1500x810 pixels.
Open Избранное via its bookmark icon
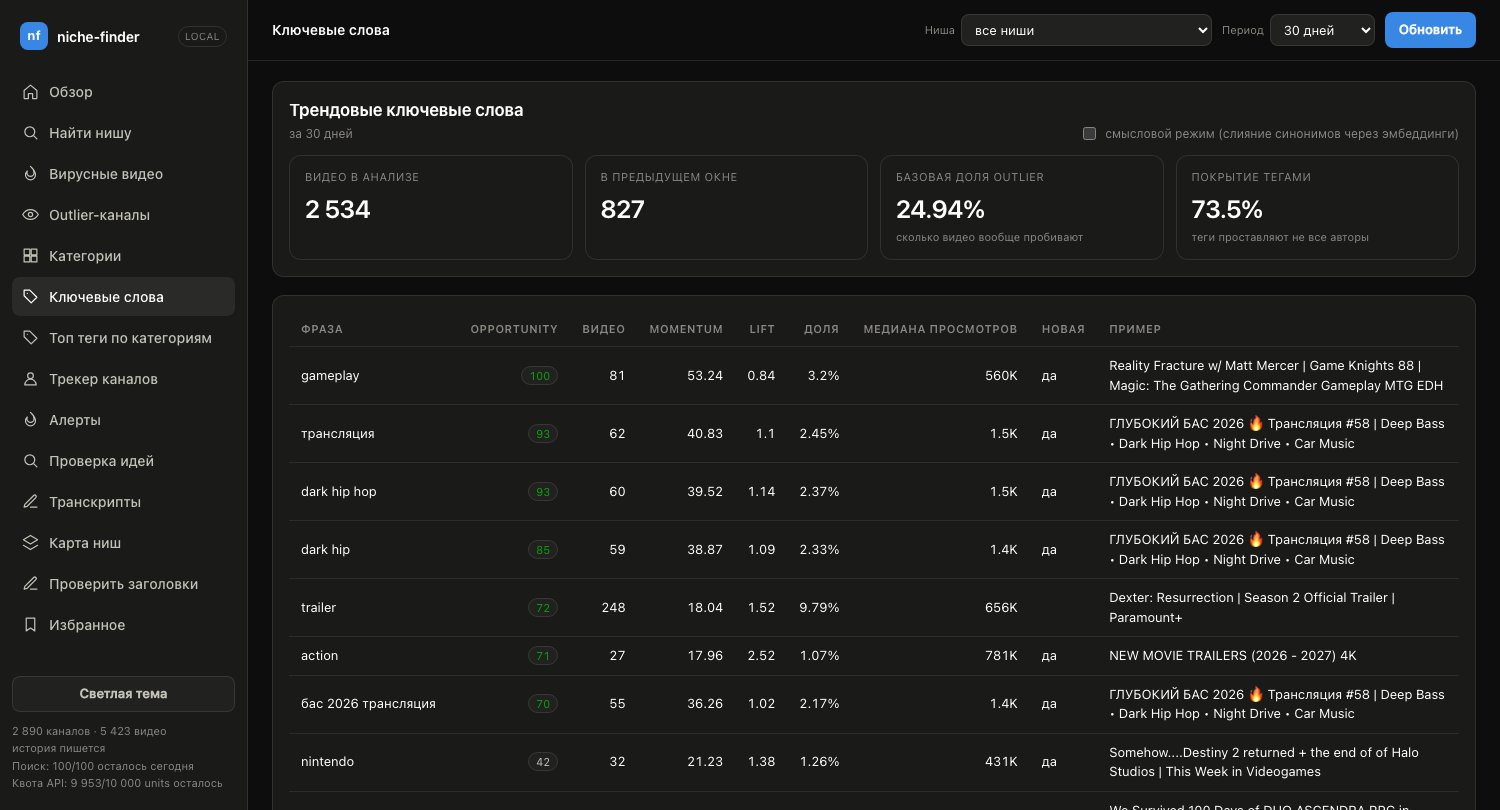[x=30, y=625]
